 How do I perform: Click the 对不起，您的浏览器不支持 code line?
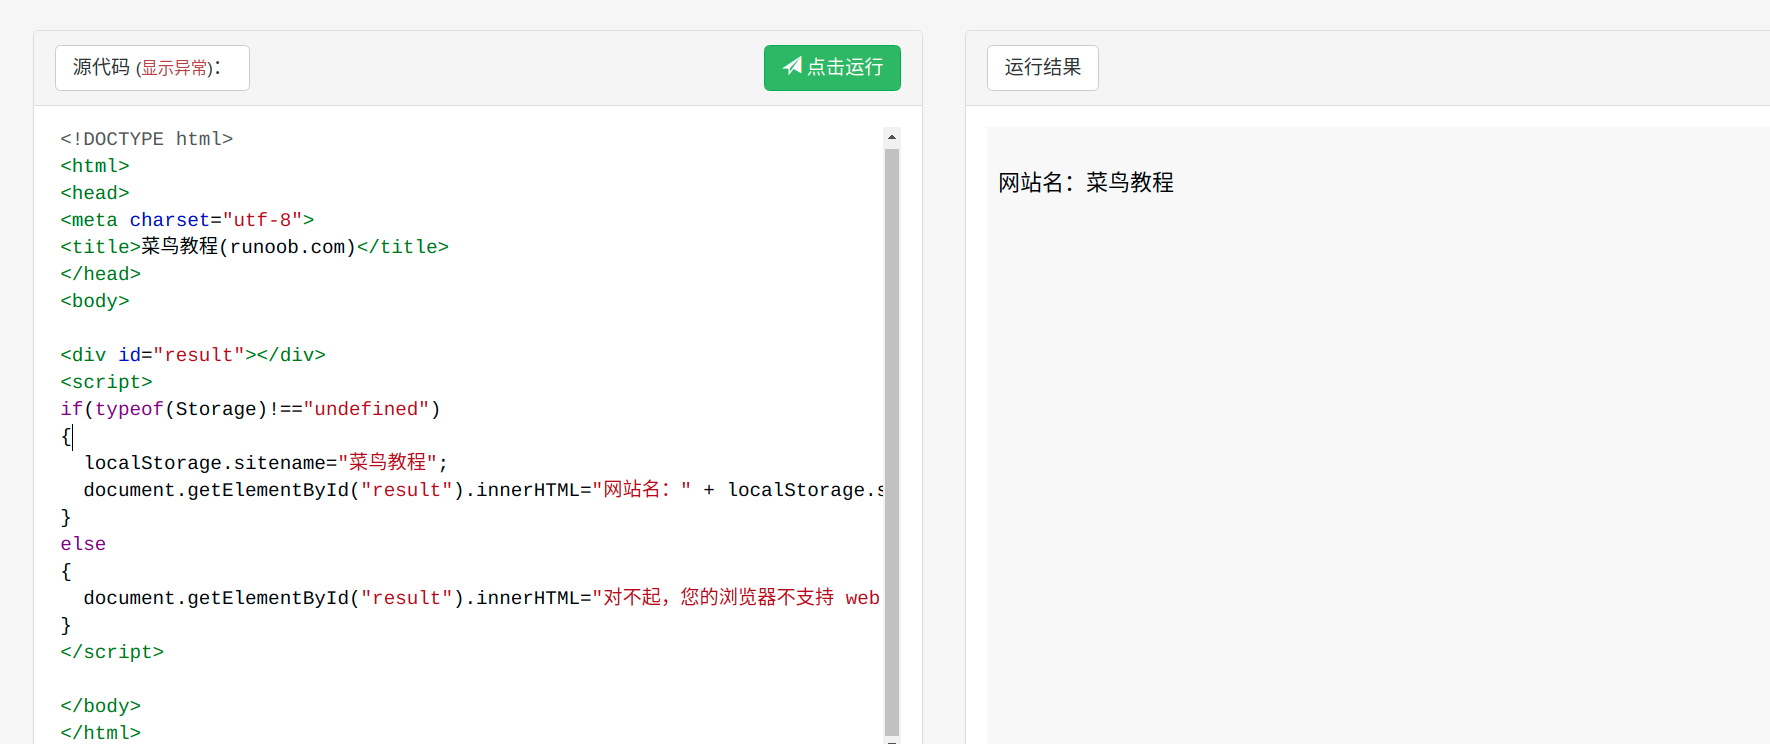pyautogui.click(x=482, y=598)
